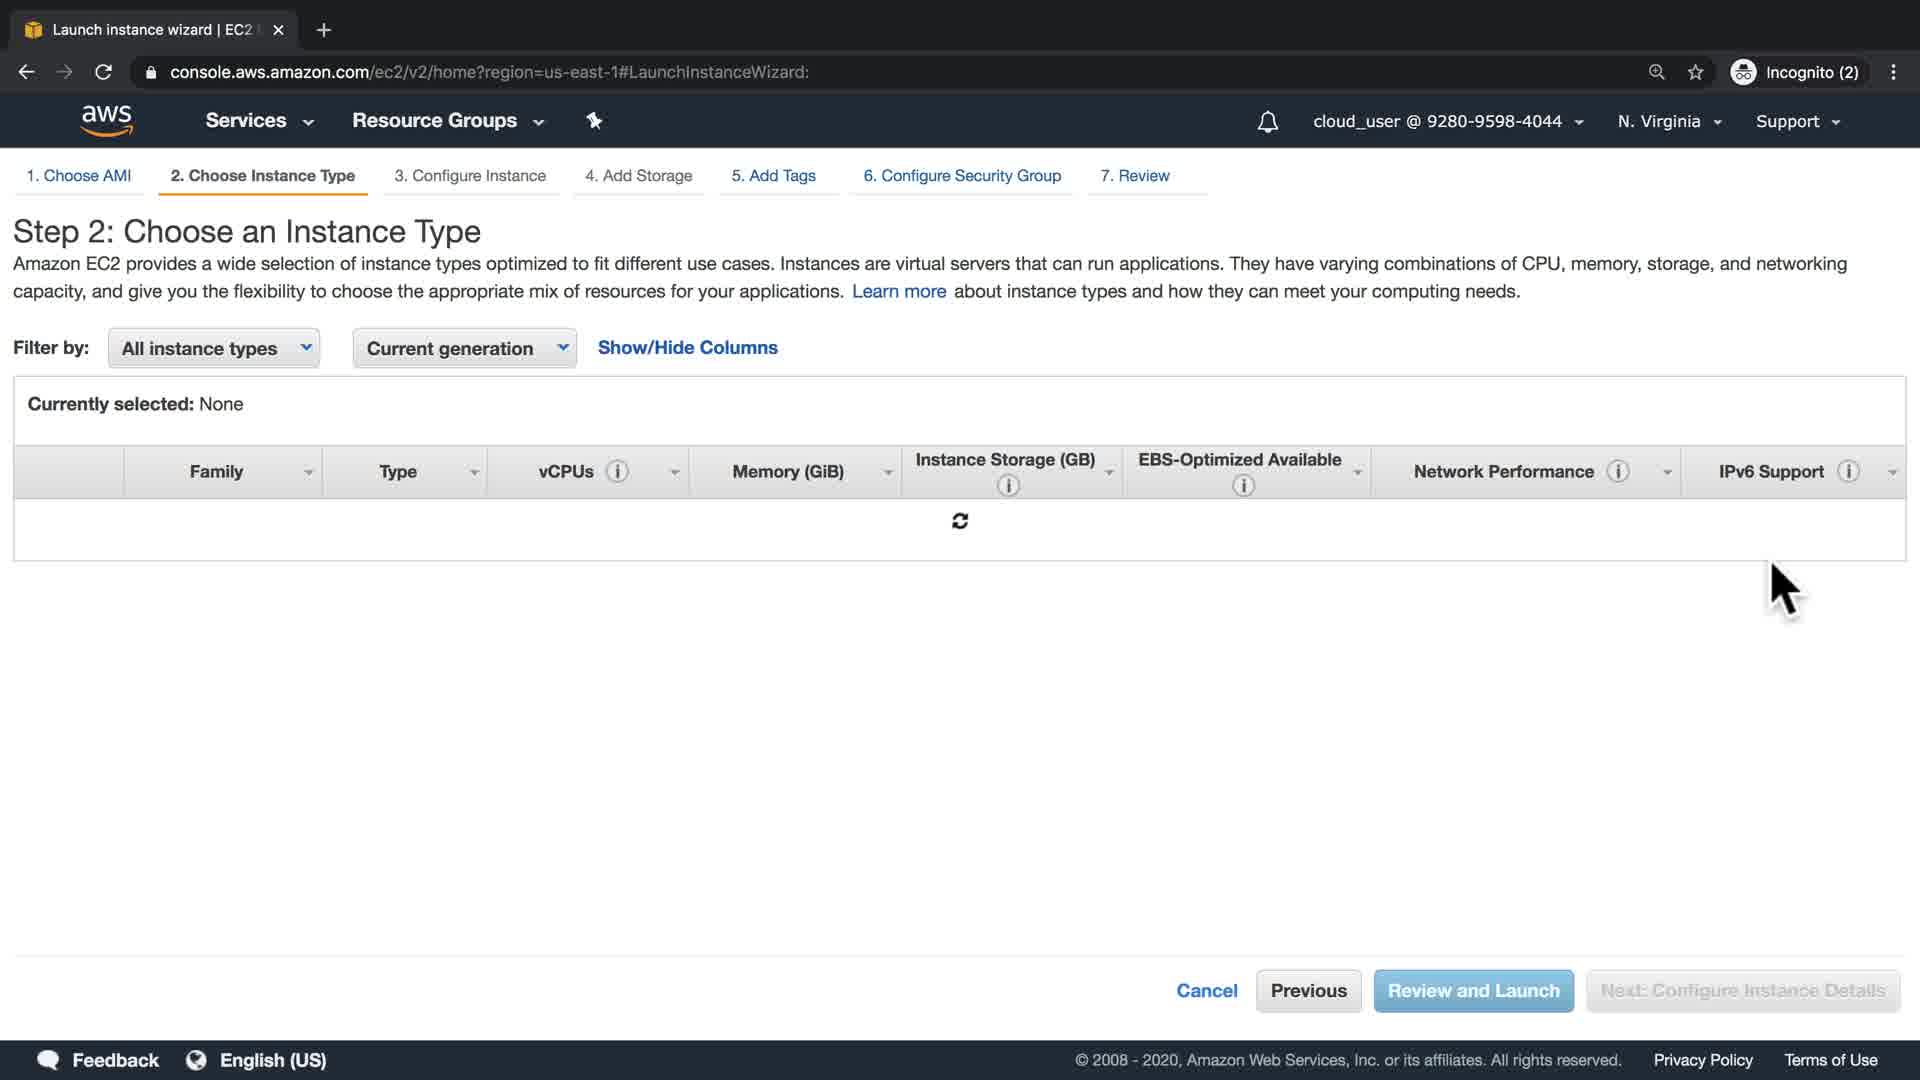Click the vCPUs info icon
Image resolution: width=1920 pixels, height=1080 pixels.
(617, 471)
